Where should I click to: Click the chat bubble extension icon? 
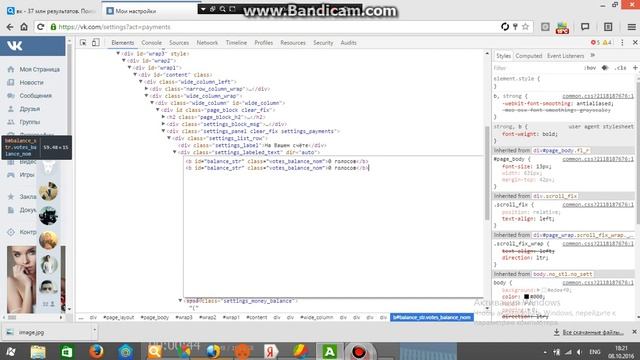tap(585, 27)
